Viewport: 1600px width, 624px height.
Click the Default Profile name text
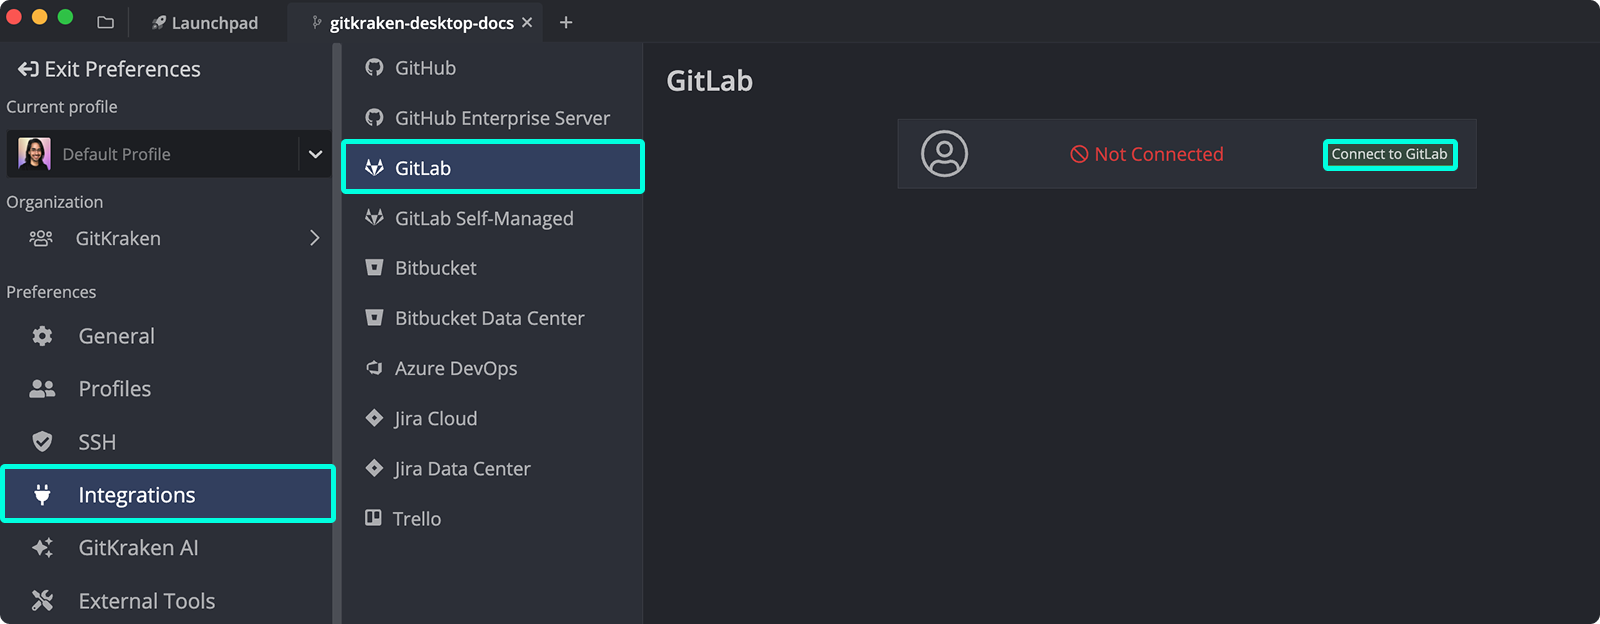[116, 154]
